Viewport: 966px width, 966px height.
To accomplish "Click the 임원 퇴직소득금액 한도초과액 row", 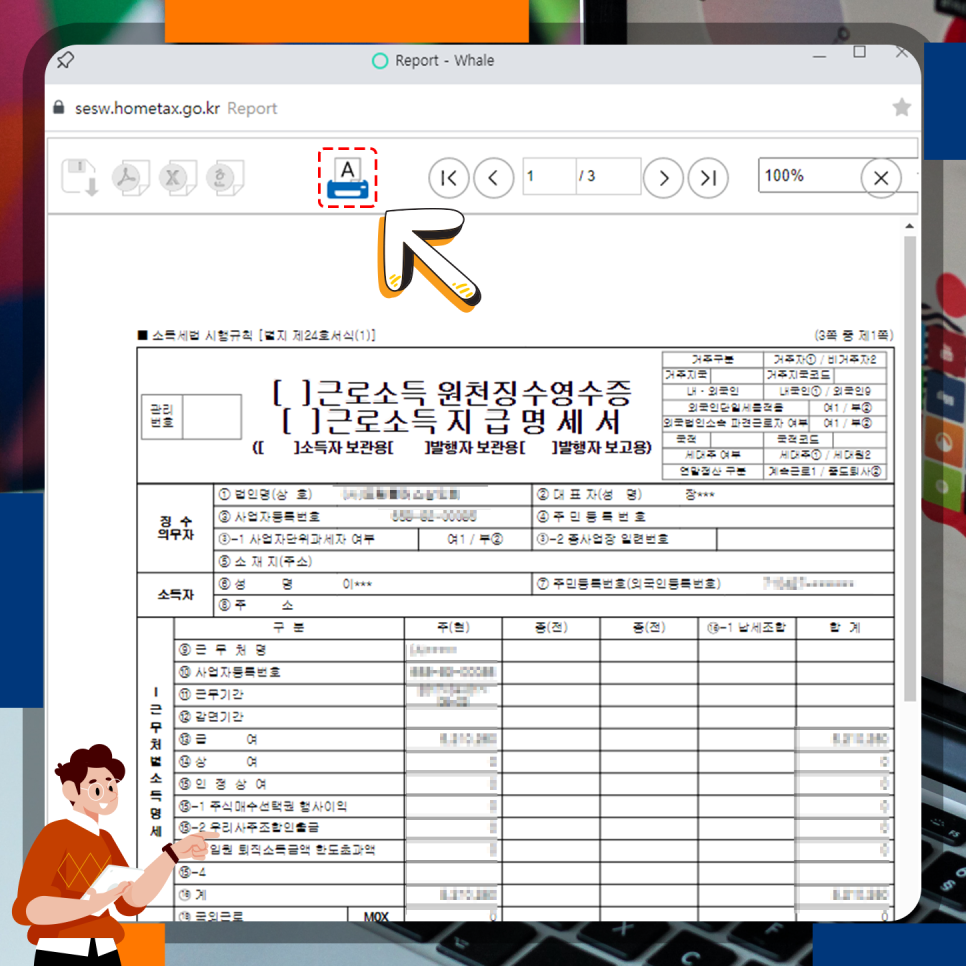I will 291,850.
